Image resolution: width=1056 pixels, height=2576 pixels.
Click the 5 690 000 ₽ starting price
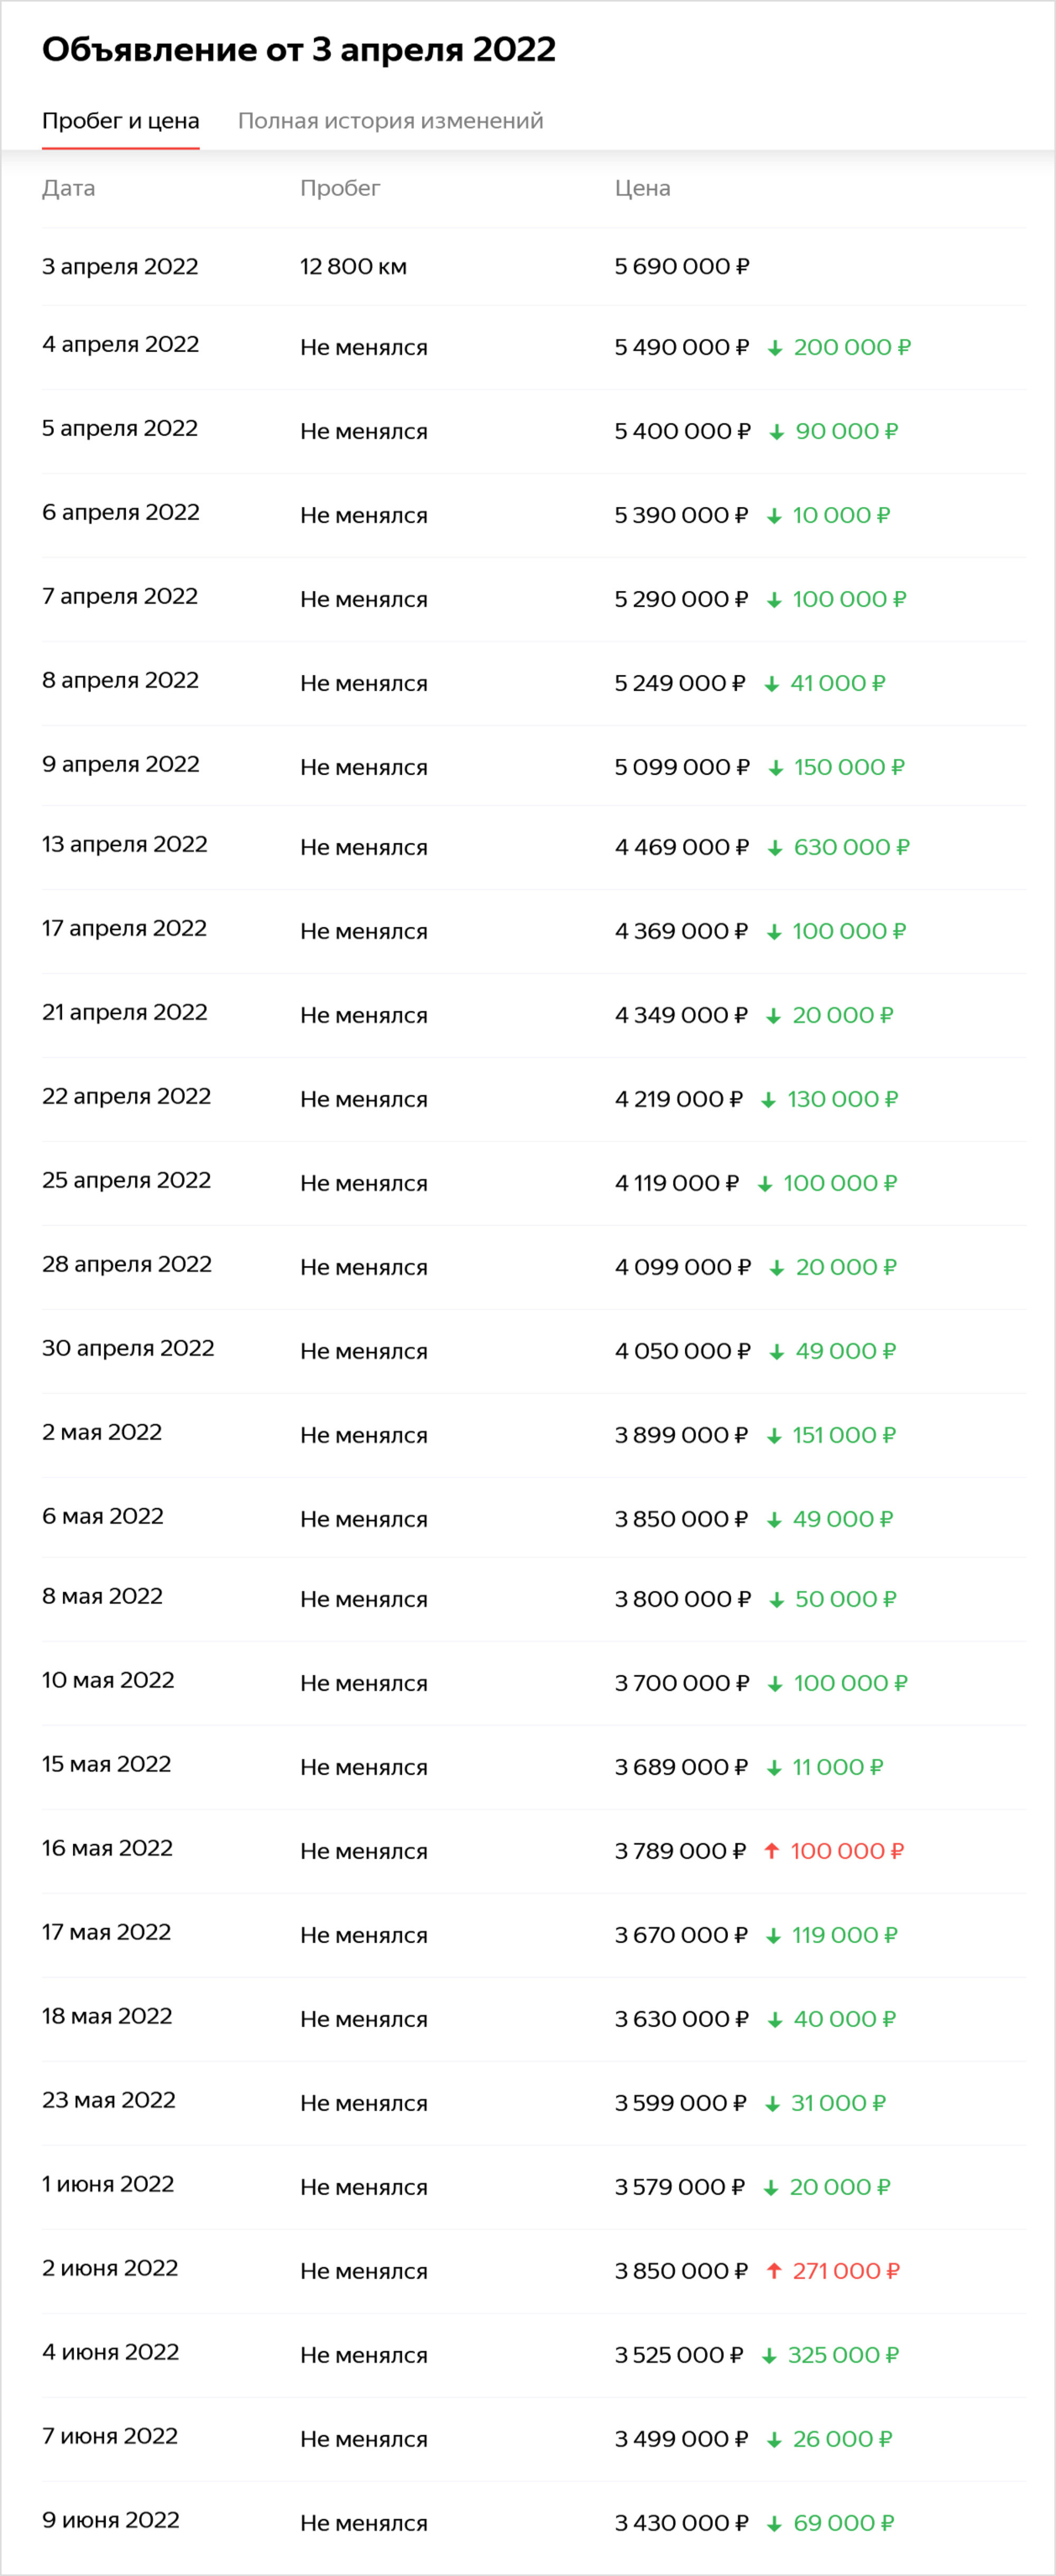pos(682,266)
